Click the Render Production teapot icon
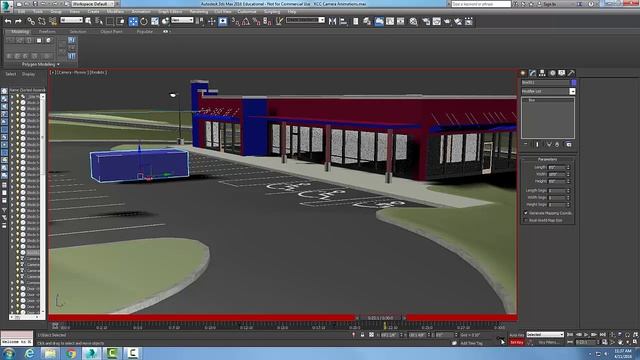640x360 pixels. pos(447,22)
